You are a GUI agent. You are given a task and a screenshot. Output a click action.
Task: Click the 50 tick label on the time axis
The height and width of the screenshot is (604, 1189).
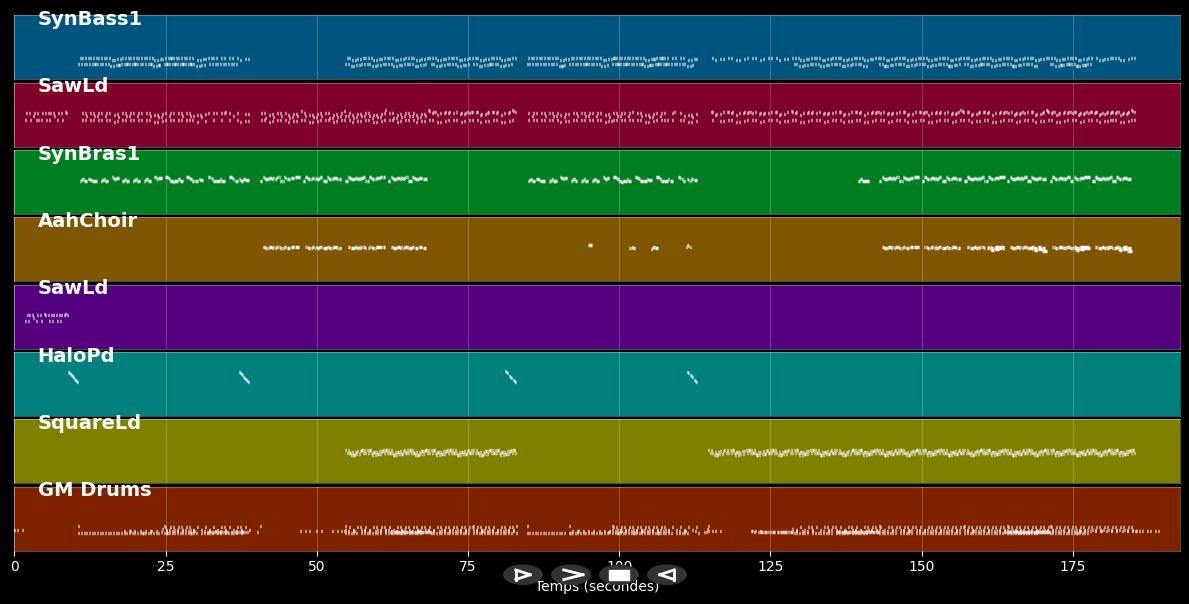tap(317, 567)
